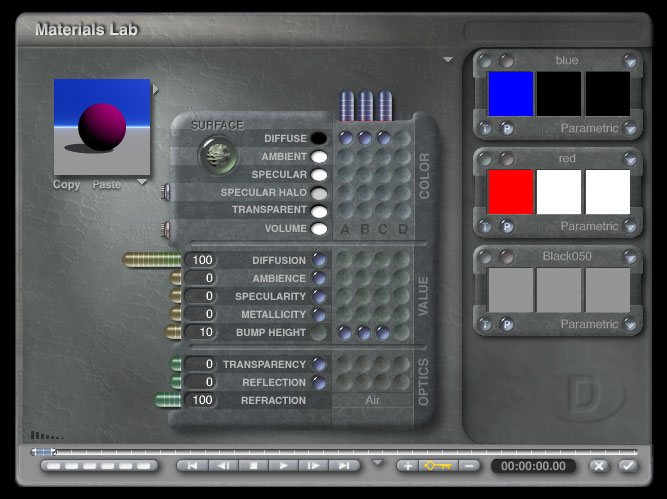Image resolution: width=667 pixels, height=499 pixels.
Task: Click second pinkish round button atop red panel
Action: 506,159
